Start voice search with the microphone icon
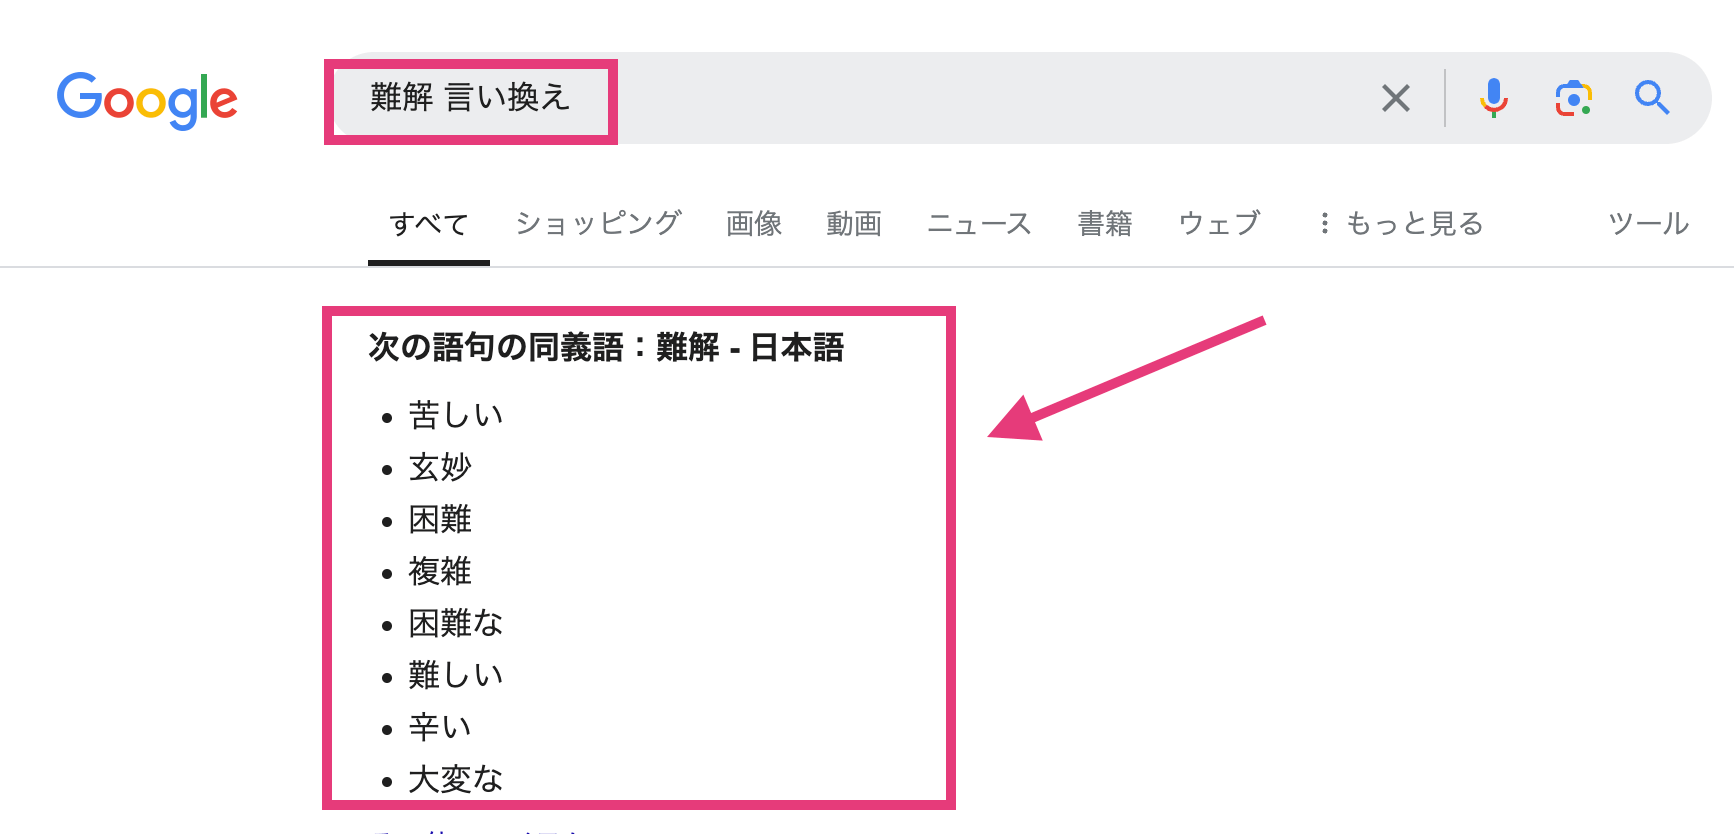This screenshot has width=1734, height=834. tap(1493, 98)
